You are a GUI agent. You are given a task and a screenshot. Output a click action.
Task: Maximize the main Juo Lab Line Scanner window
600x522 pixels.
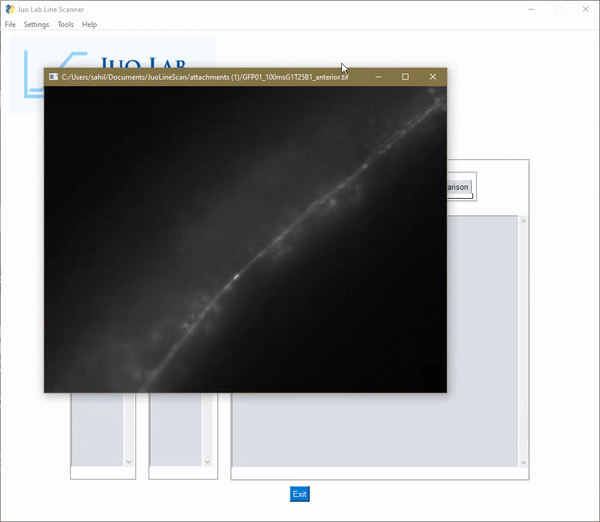pyautogui.click(x=557, y=9)
